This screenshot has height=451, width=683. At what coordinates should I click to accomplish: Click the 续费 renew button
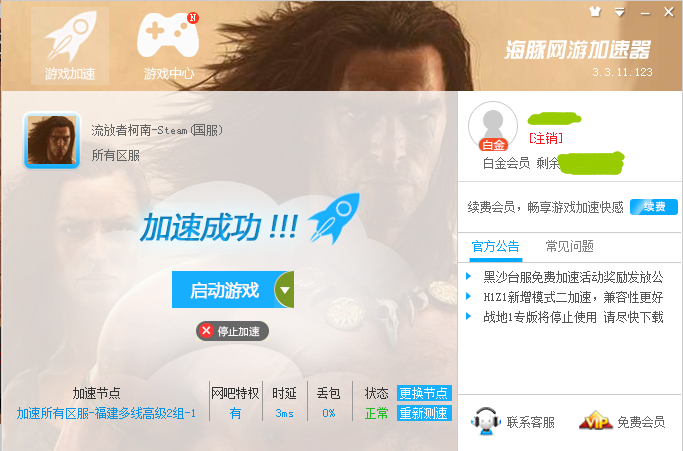point(654,207)
